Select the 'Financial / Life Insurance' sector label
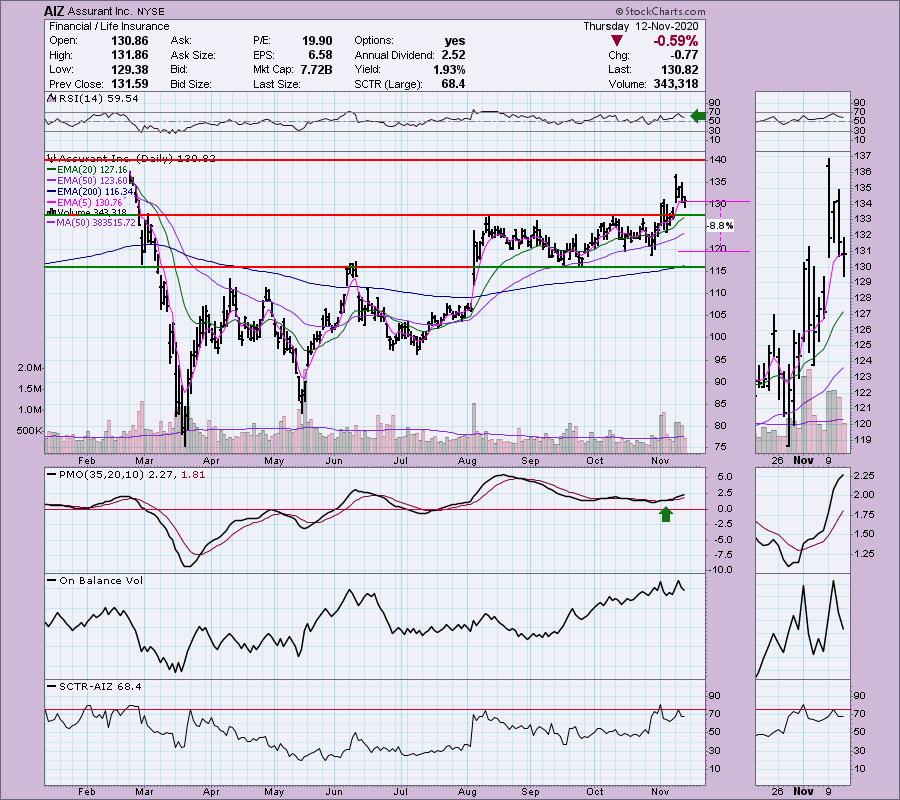The width and height of the screenshot is (900, 800). pyautogui.click(x=109, y=26)
